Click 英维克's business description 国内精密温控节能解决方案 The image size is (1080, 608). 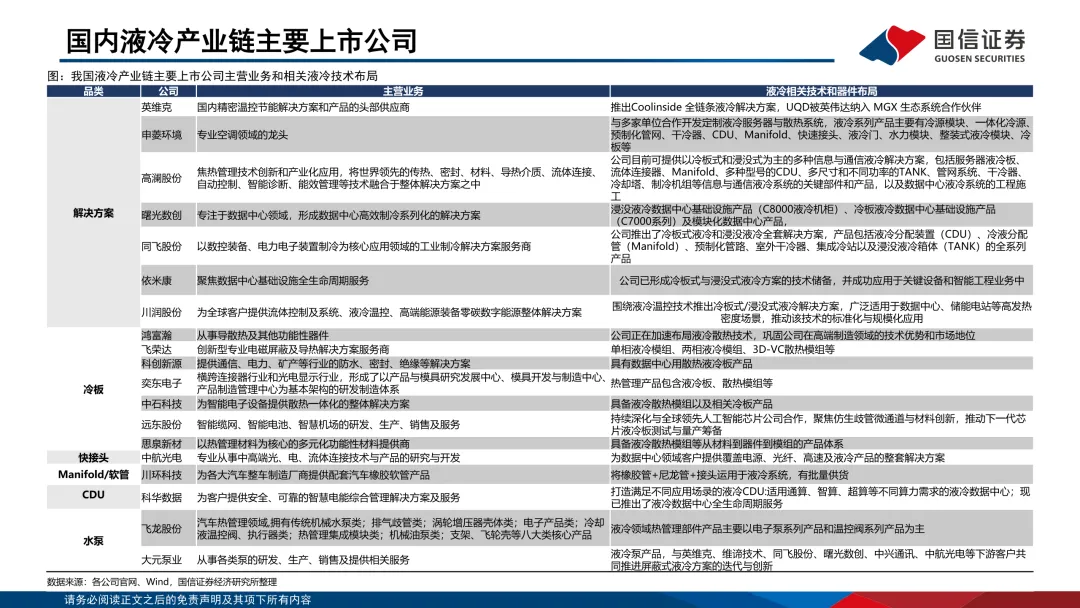303,107
